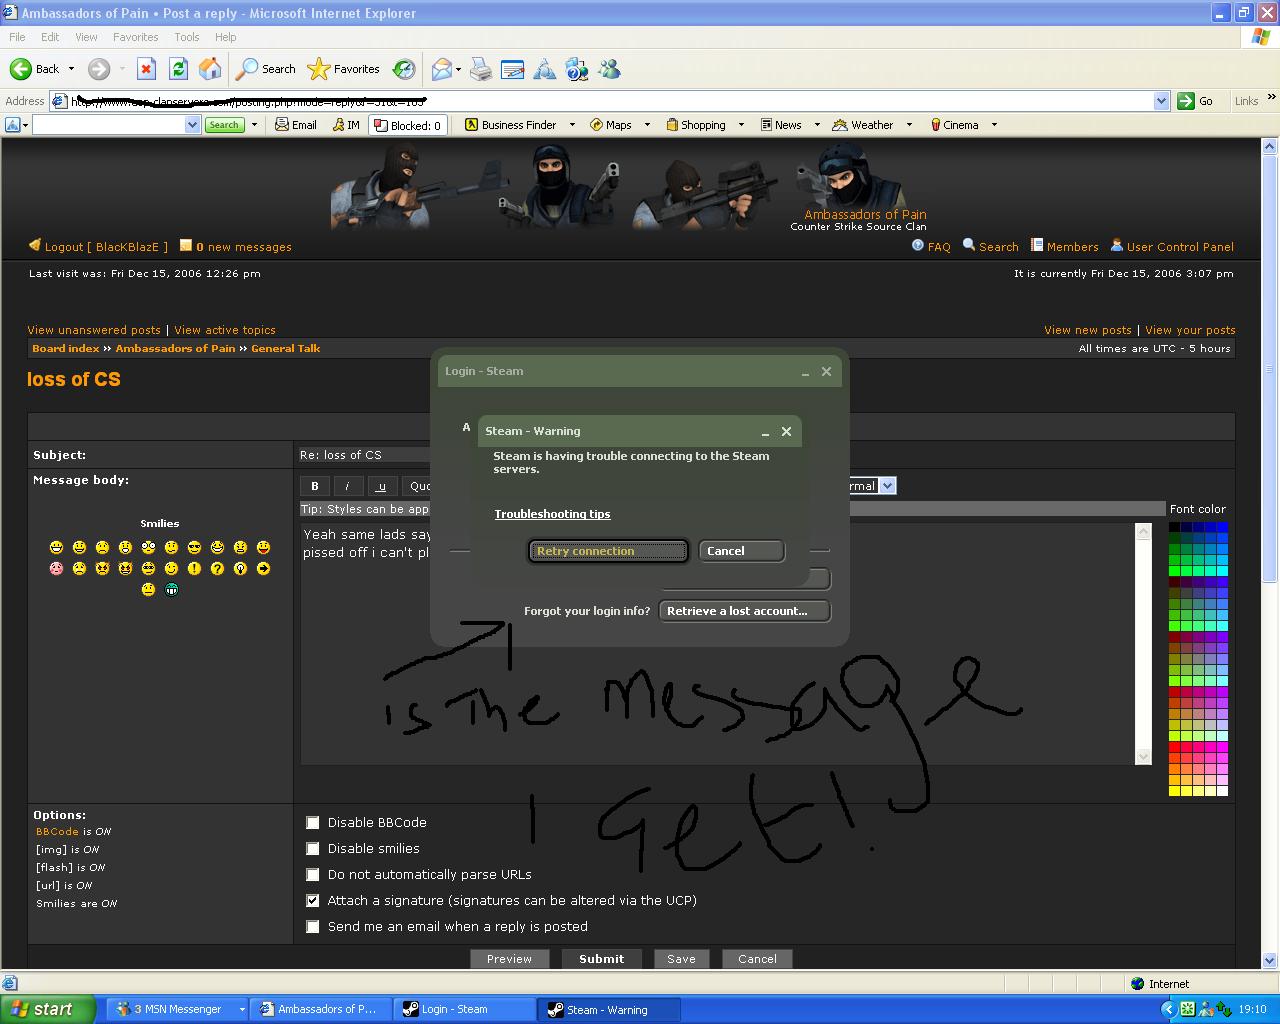This screenshot has width=1280, height=1024.
Task: Pick the bright red font color swatch
Action: [x=1175, y=747]
